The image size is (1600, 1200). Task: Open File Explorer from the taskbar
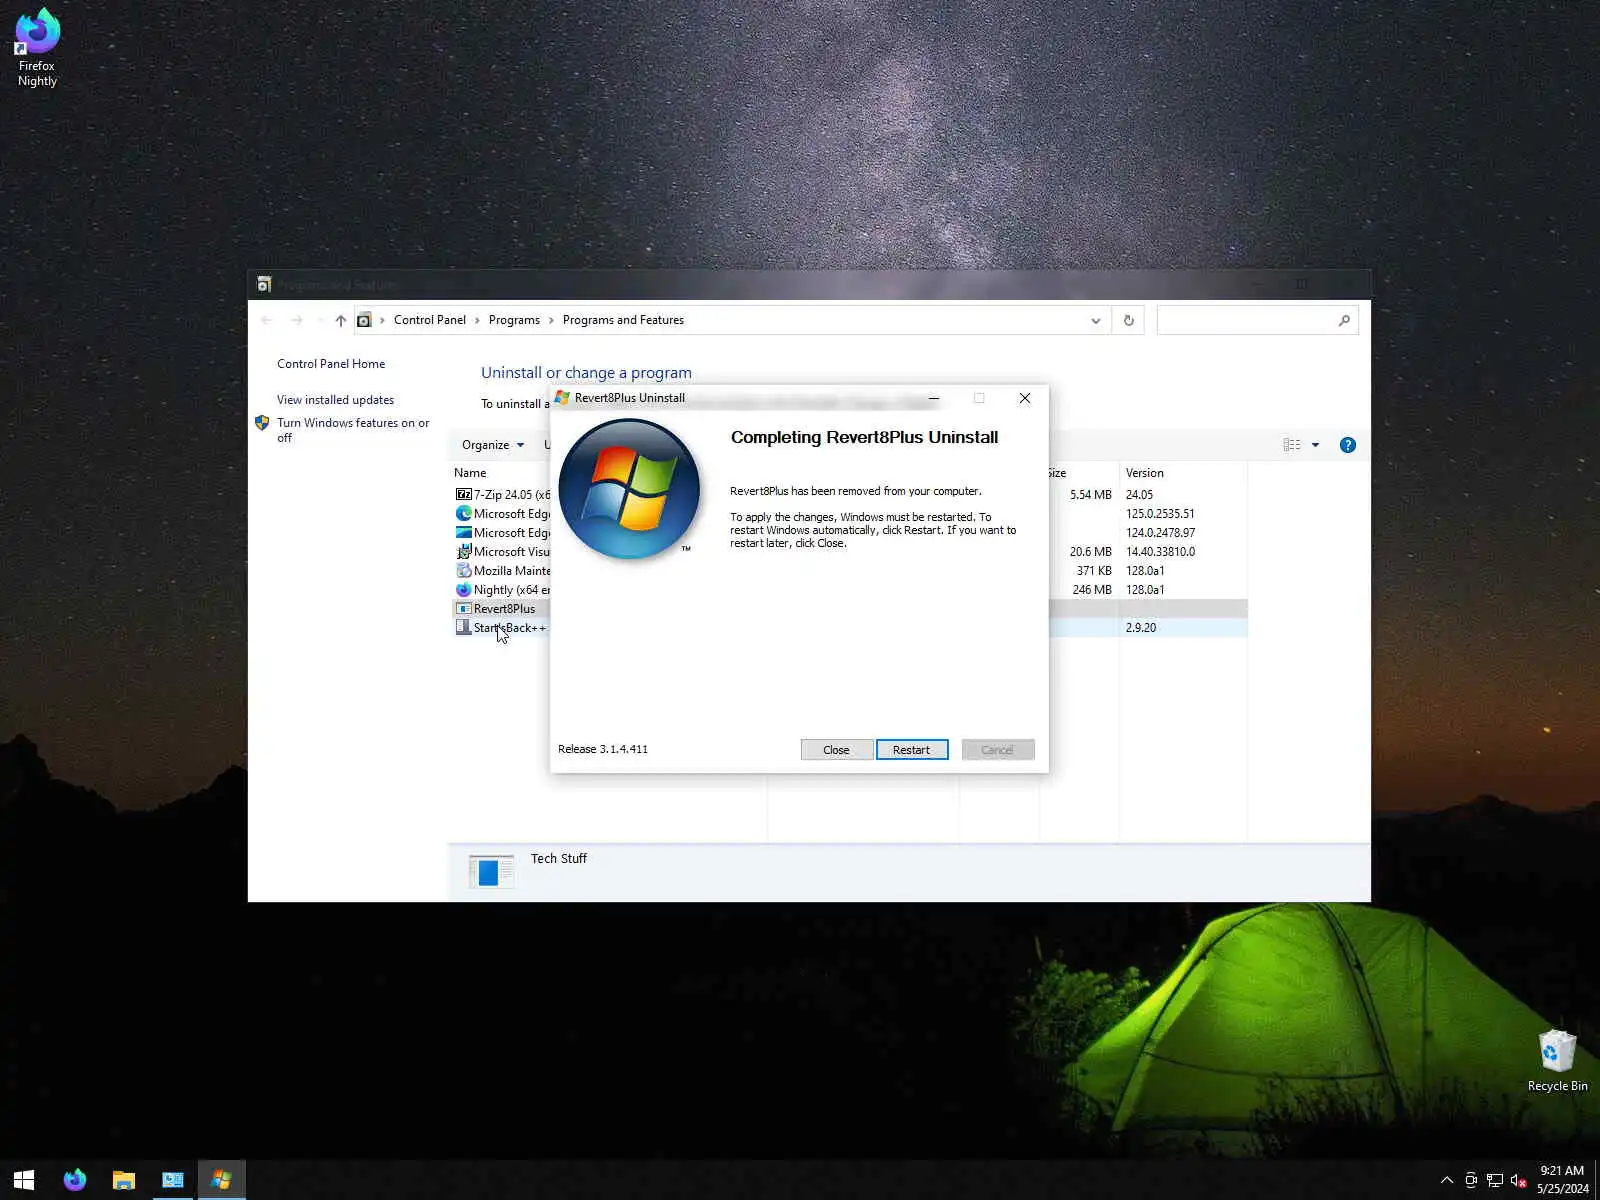[x=124, y=1180]
